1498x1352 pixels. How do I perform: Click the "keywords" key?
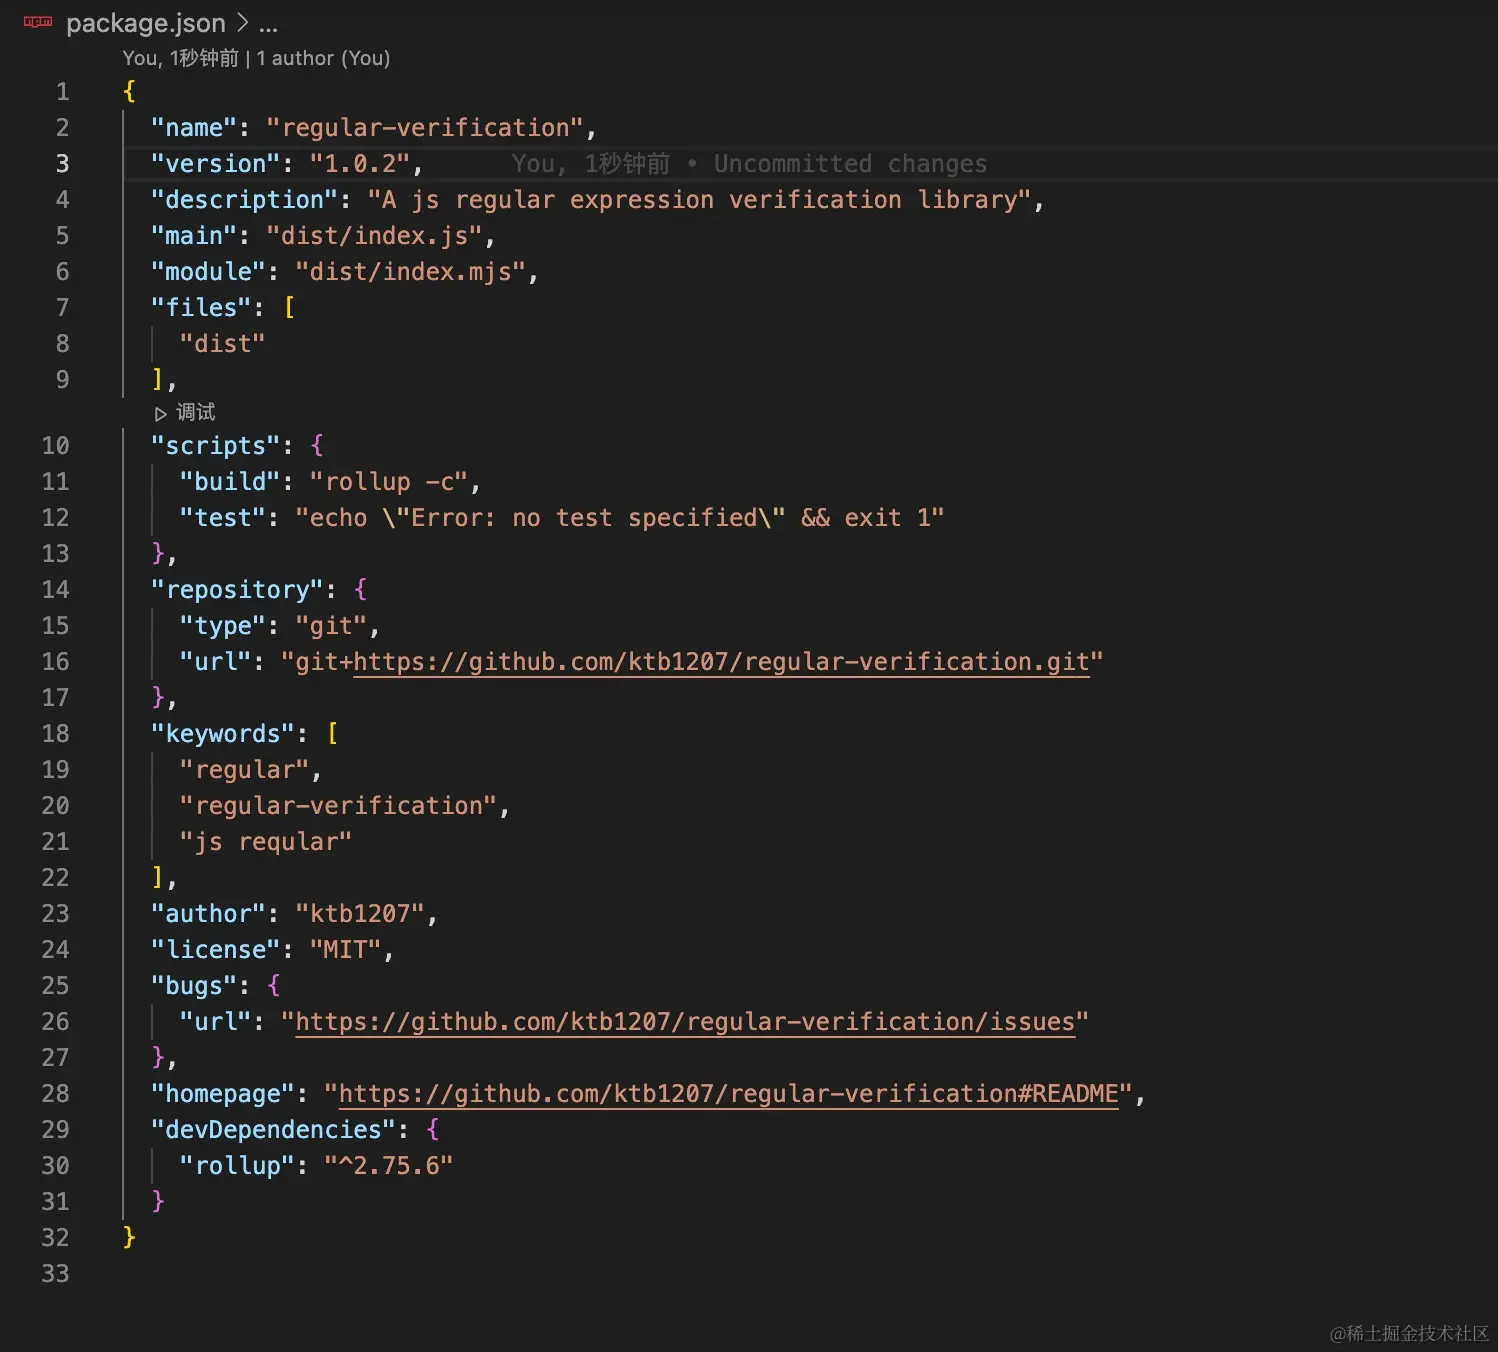(223, 734)
